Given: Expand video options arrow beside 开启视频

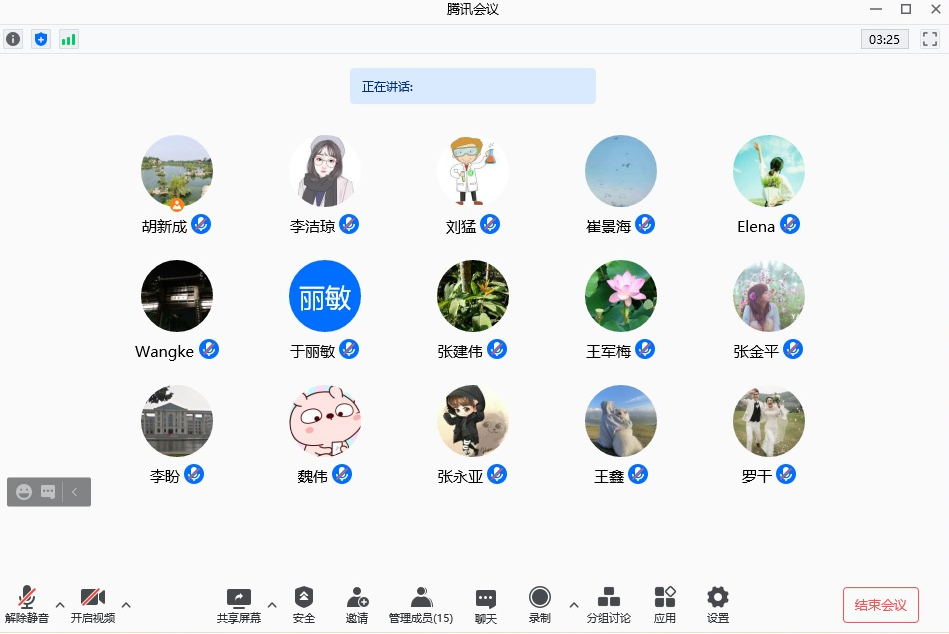Looking at the screenshot, I should coord(126,604).
